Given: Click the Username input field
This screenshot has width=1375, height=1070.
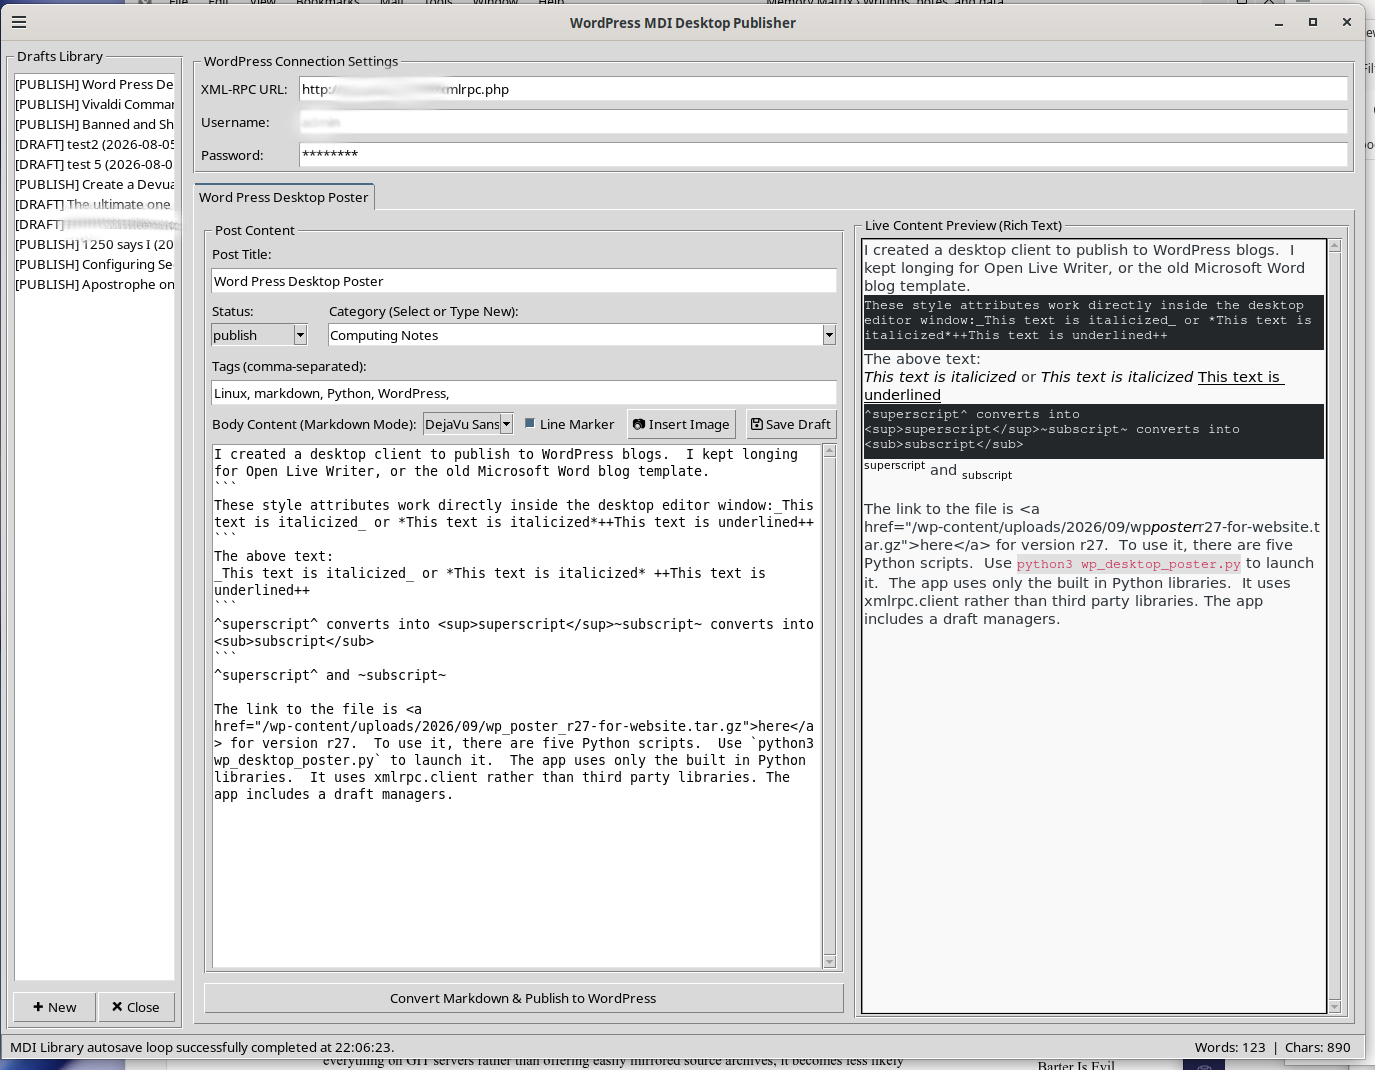Looking at the screenshot, I should [x=823, y=122].
